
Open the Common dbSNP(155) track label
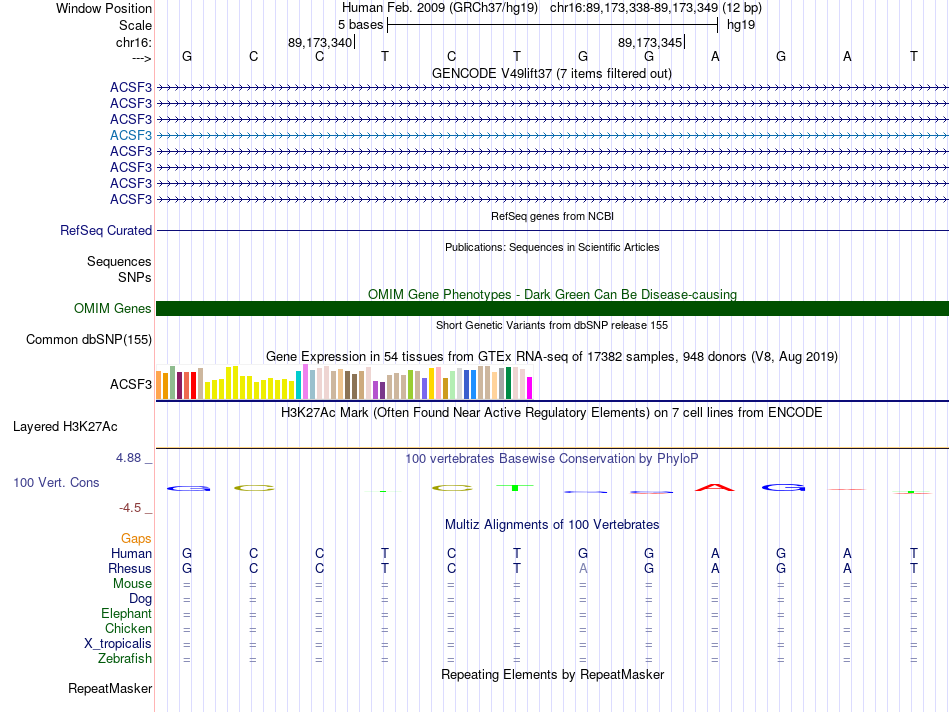[x=89, y=339]
